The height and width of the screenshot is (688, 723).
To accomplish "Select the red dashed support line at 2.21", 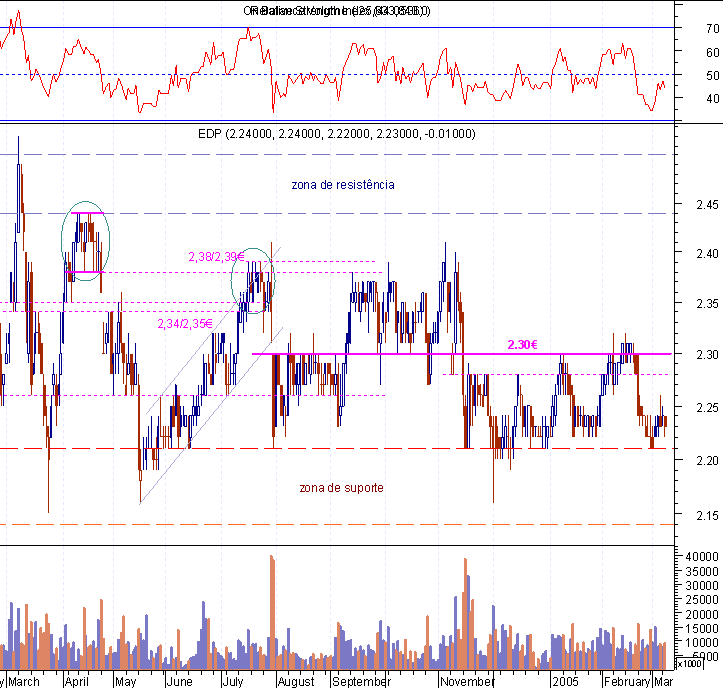I will click(337, 448).
